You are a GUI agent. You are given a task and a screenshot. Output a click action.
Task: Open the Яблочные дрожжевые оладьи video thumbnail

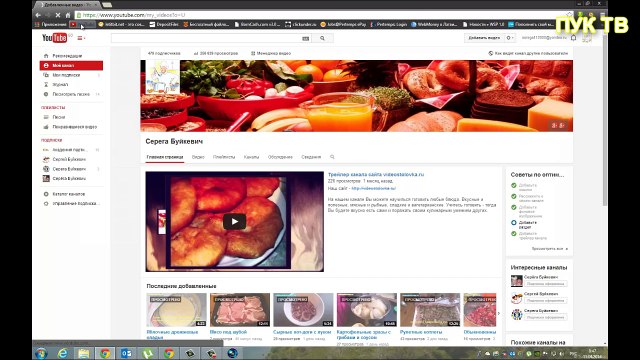click(176, 310)
